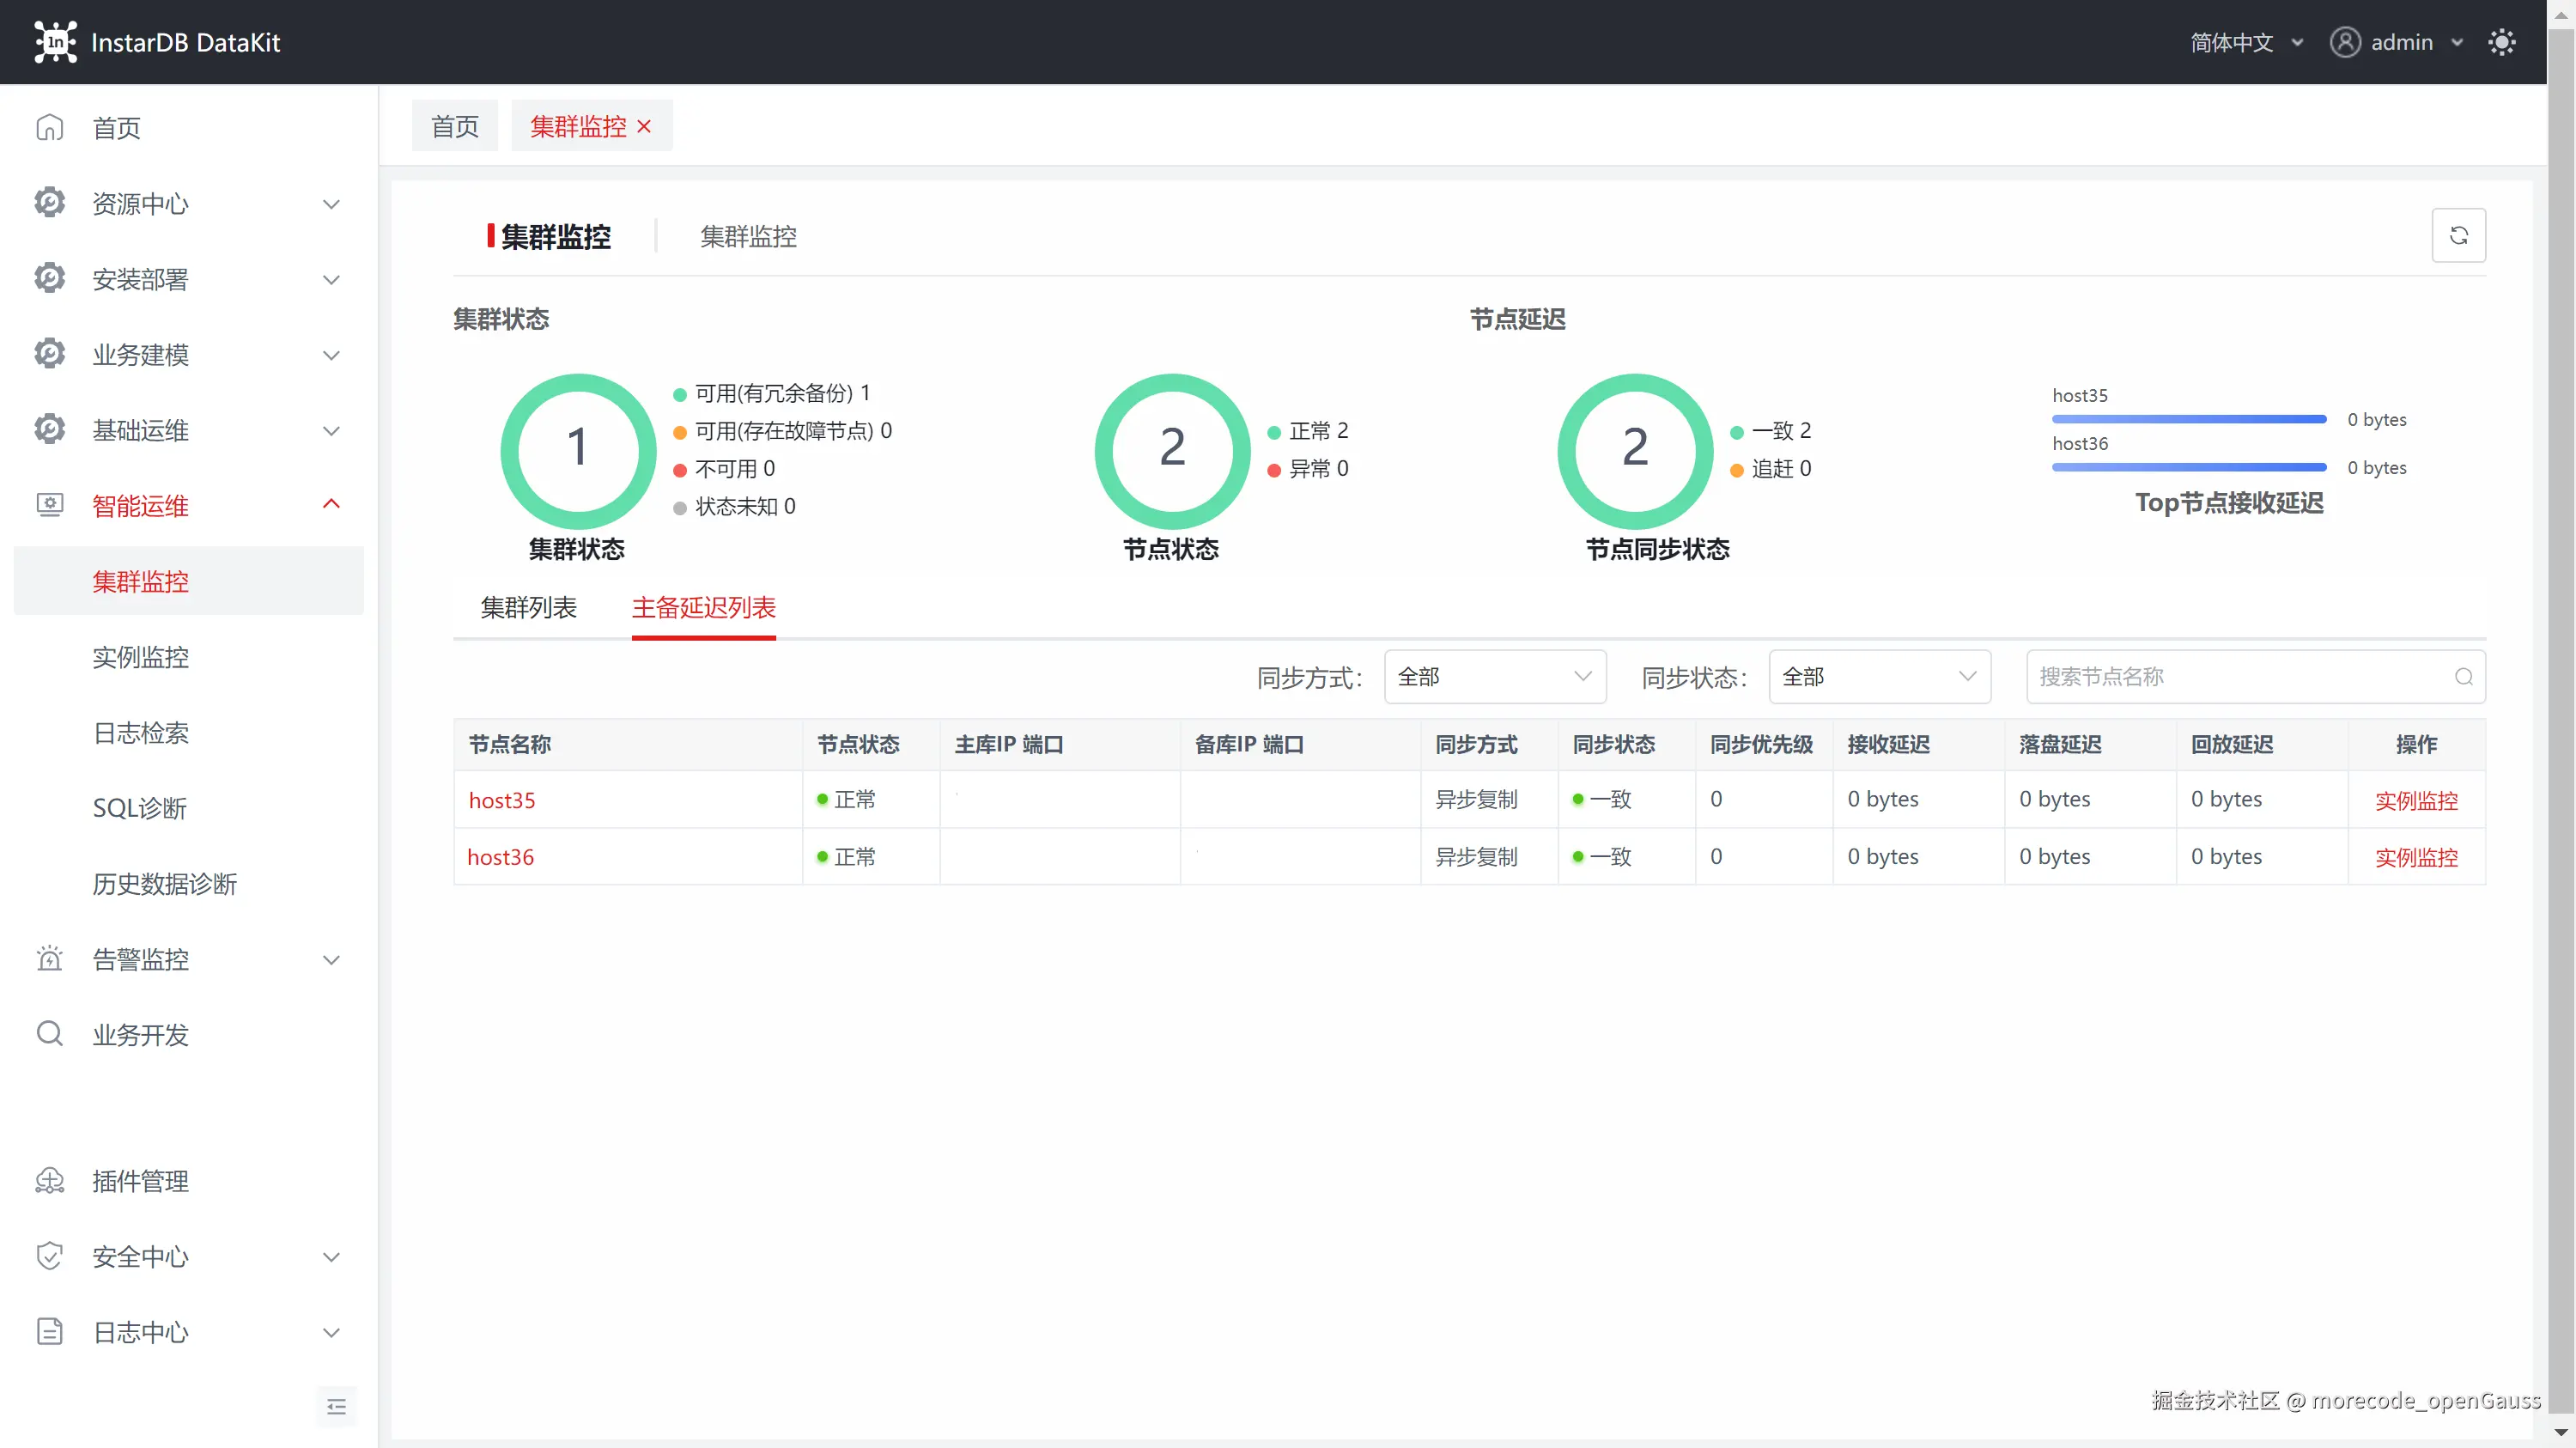
Task: Click the sidebar collapse icon
Action: pyautogui.click(x=336, y=1407)
